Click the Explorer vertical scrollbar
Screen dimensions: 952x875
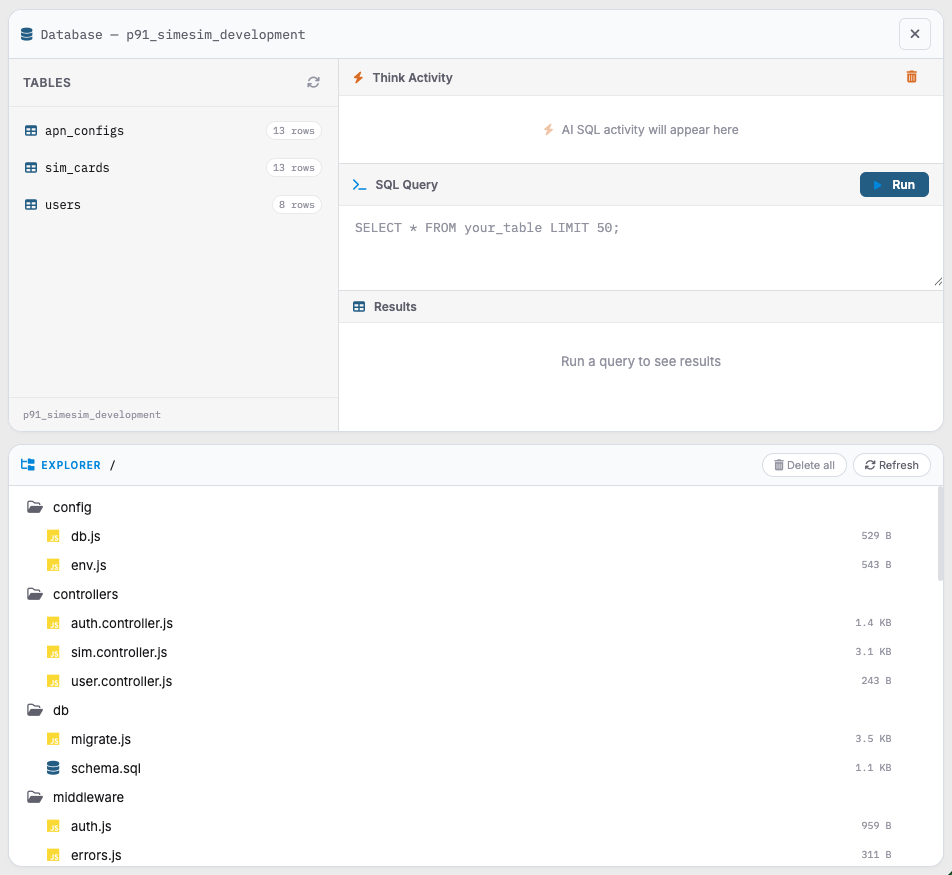coord(940,534)
